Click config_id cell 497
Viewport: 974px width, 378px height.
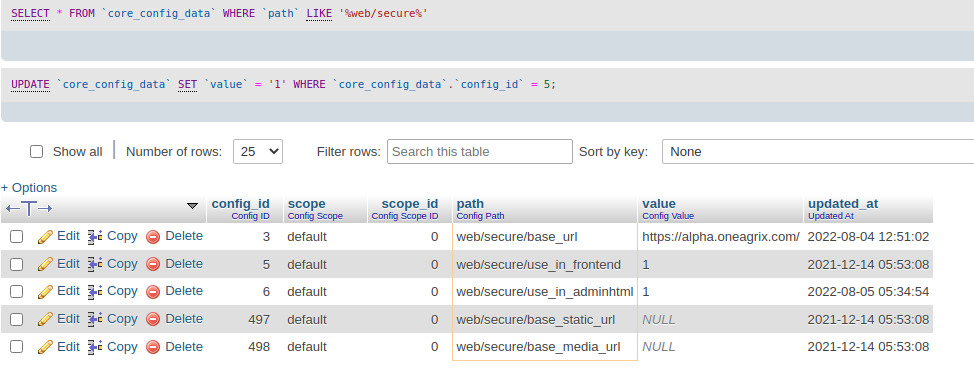coord(259,320)
